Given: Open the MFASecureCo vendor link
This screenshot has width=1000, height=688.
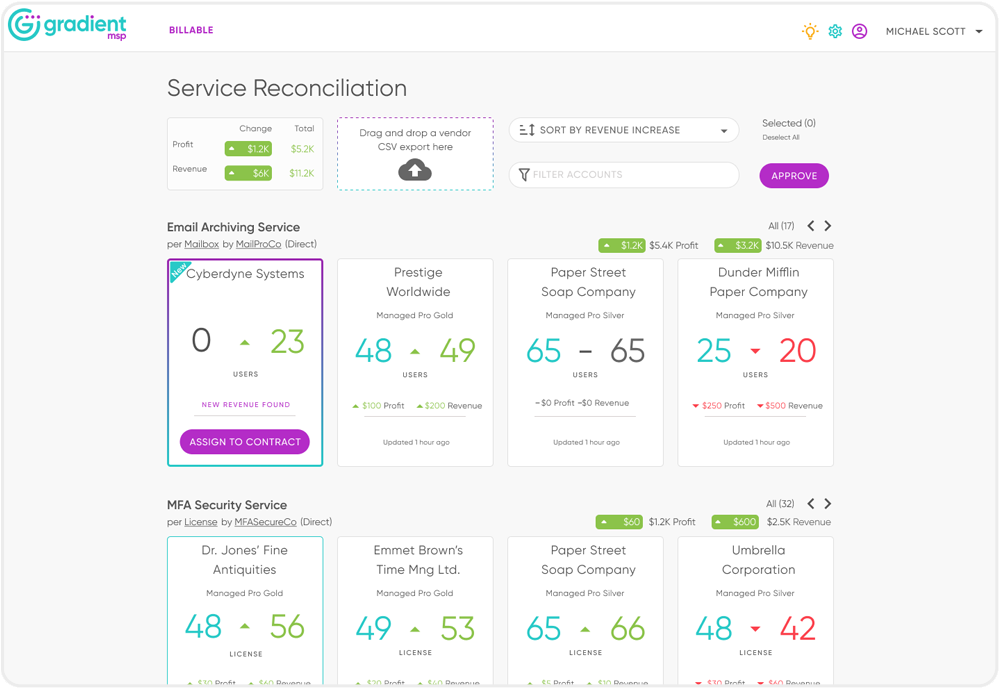Looking at the screenshot, I should pyautogui.click(x=265, y=522).
